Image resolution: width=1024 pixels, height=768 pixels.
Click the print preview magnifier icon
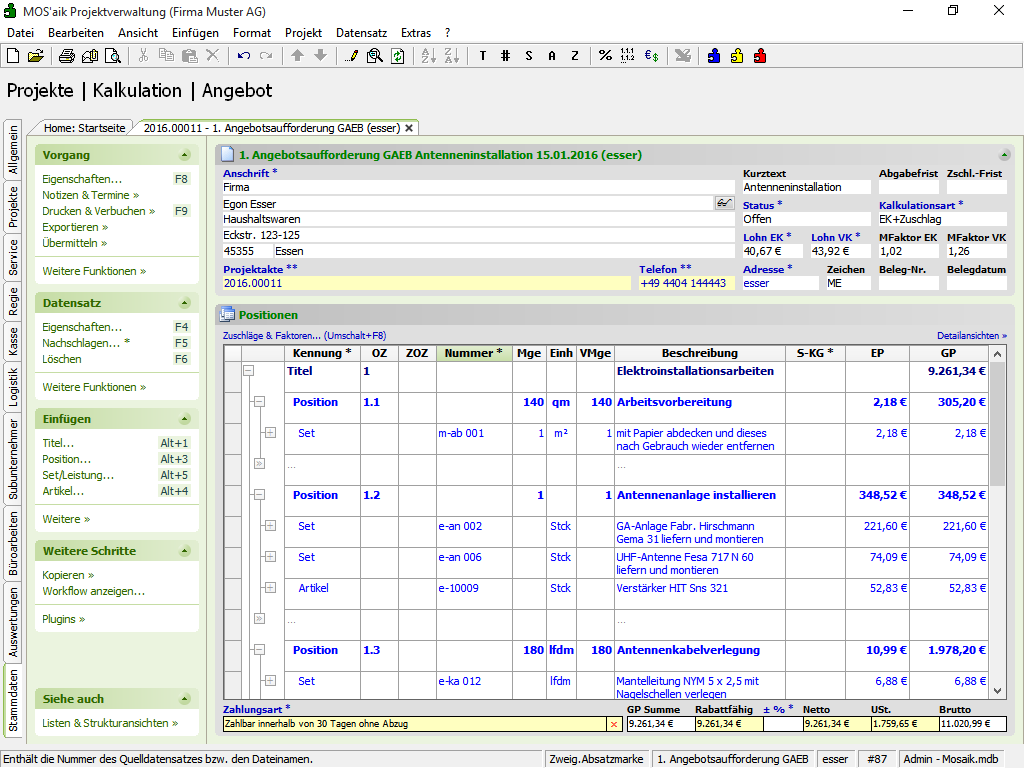coord(112,56)
